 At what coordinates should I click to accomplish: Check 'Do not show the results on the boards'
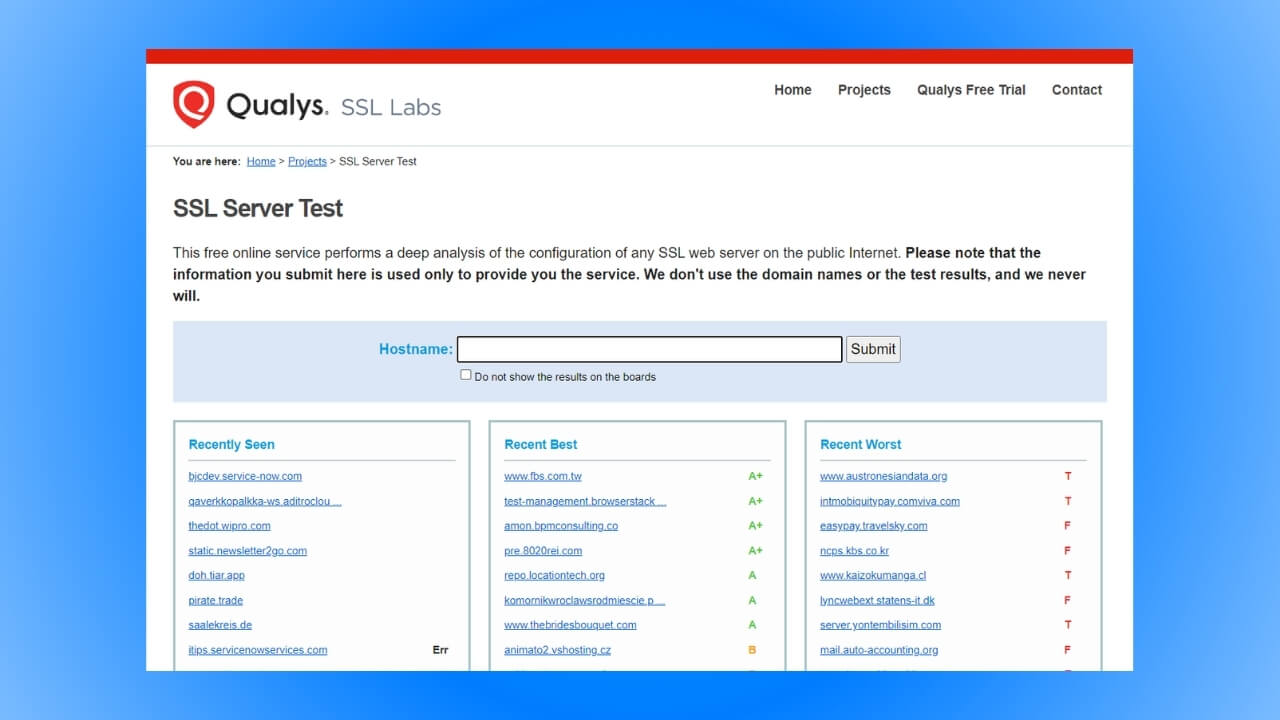click(466, 375)
